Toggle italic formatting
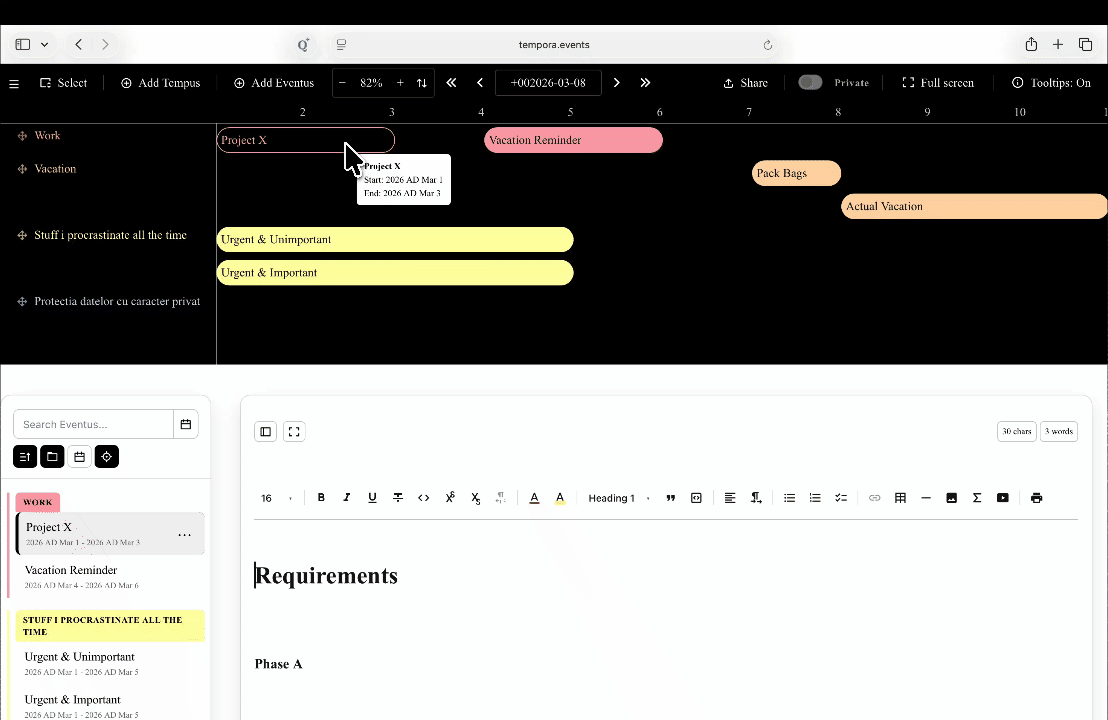Viewport: 1108px width, 720px height. click(x=346, y=497)
